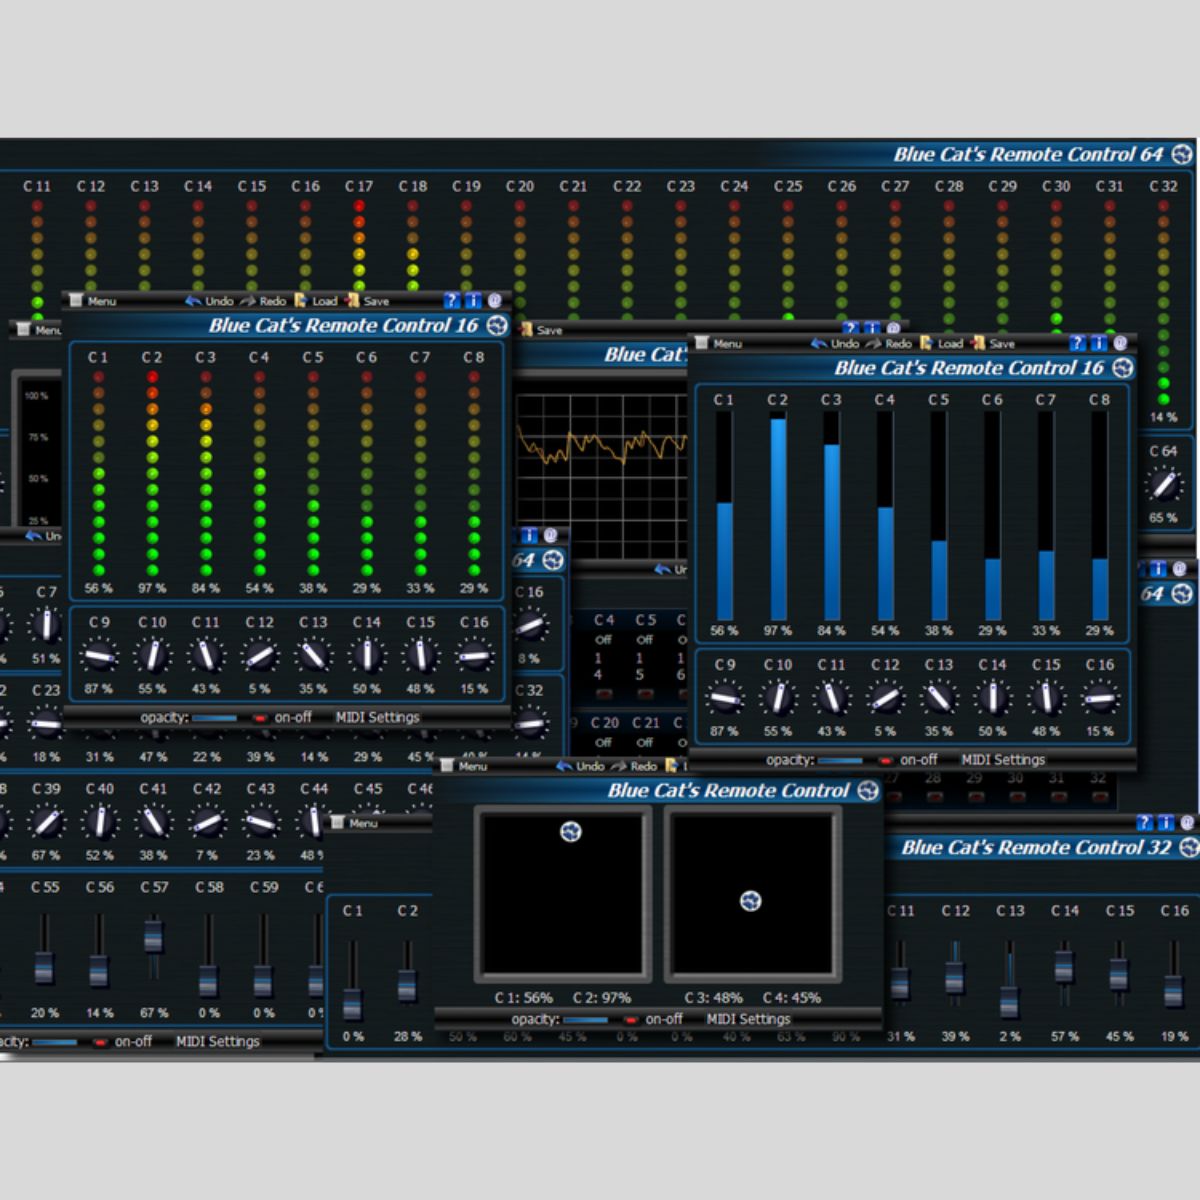Click the C2 fader showing 28%
The width and height of the screenshot is (1200, 1200).
(406, 986)
